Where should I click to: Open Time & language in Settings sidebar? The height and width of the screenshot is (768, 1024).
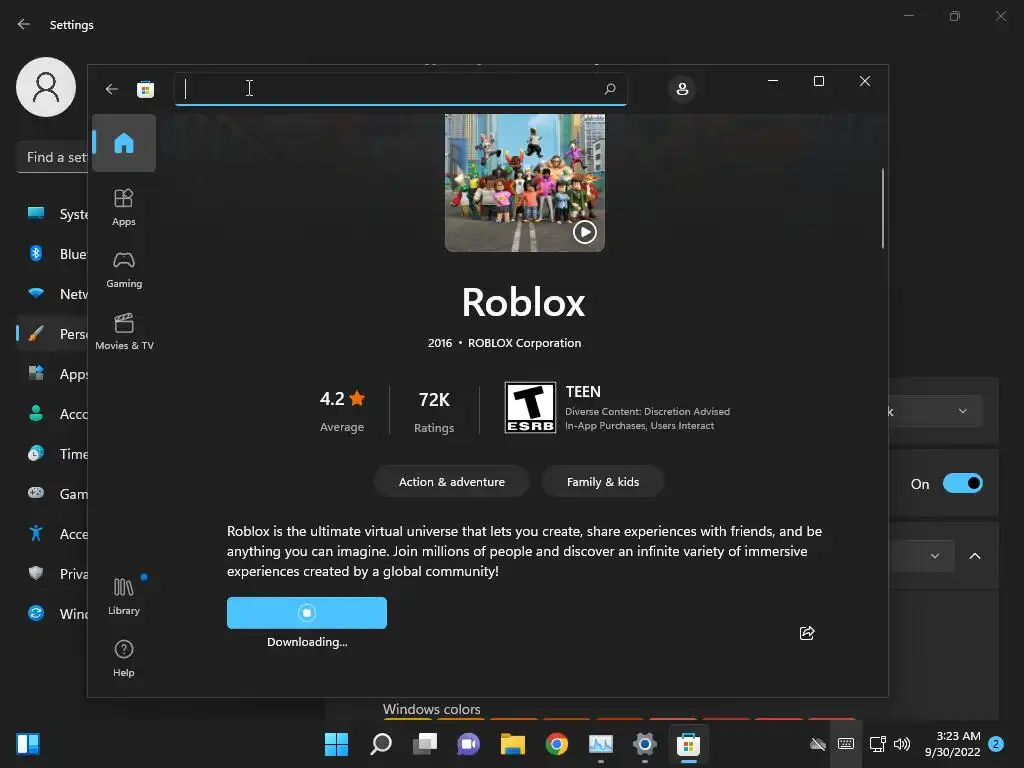coord(52,453)
